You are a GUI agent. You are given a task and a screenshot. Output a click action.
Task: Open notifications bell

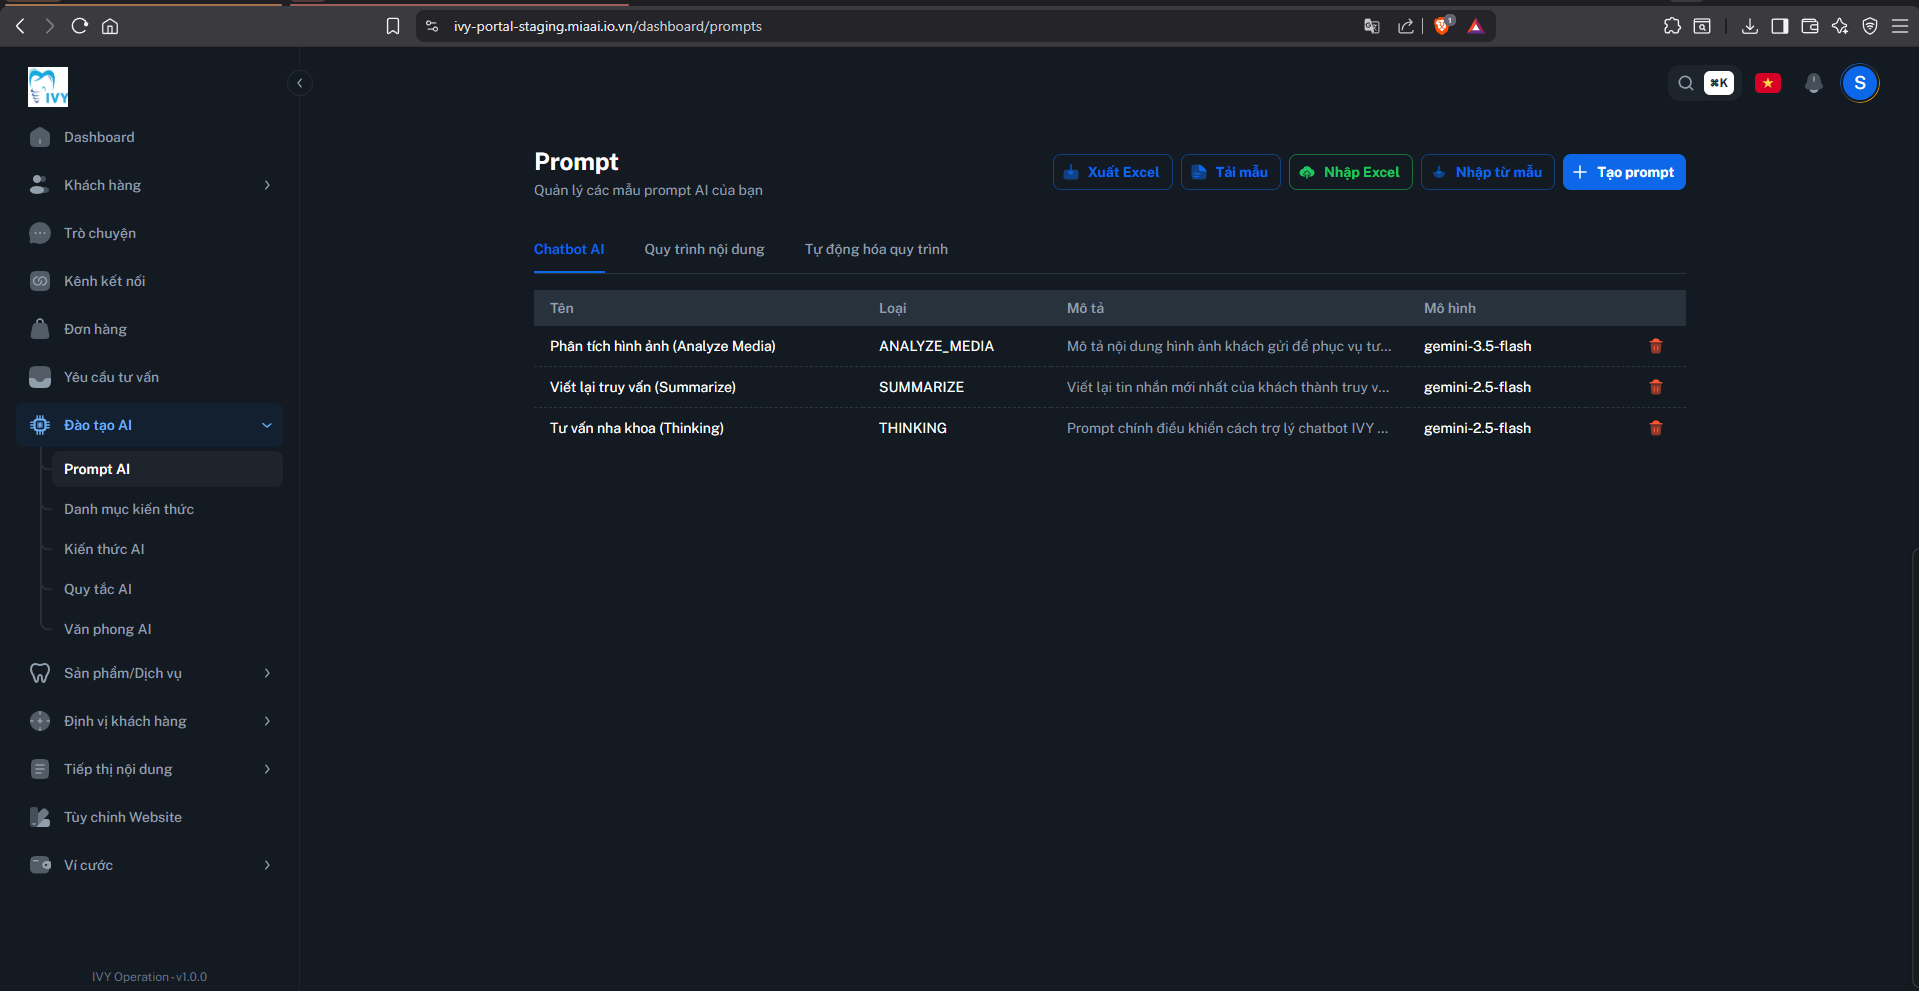pyautogui.click(x=1814, y=83)
